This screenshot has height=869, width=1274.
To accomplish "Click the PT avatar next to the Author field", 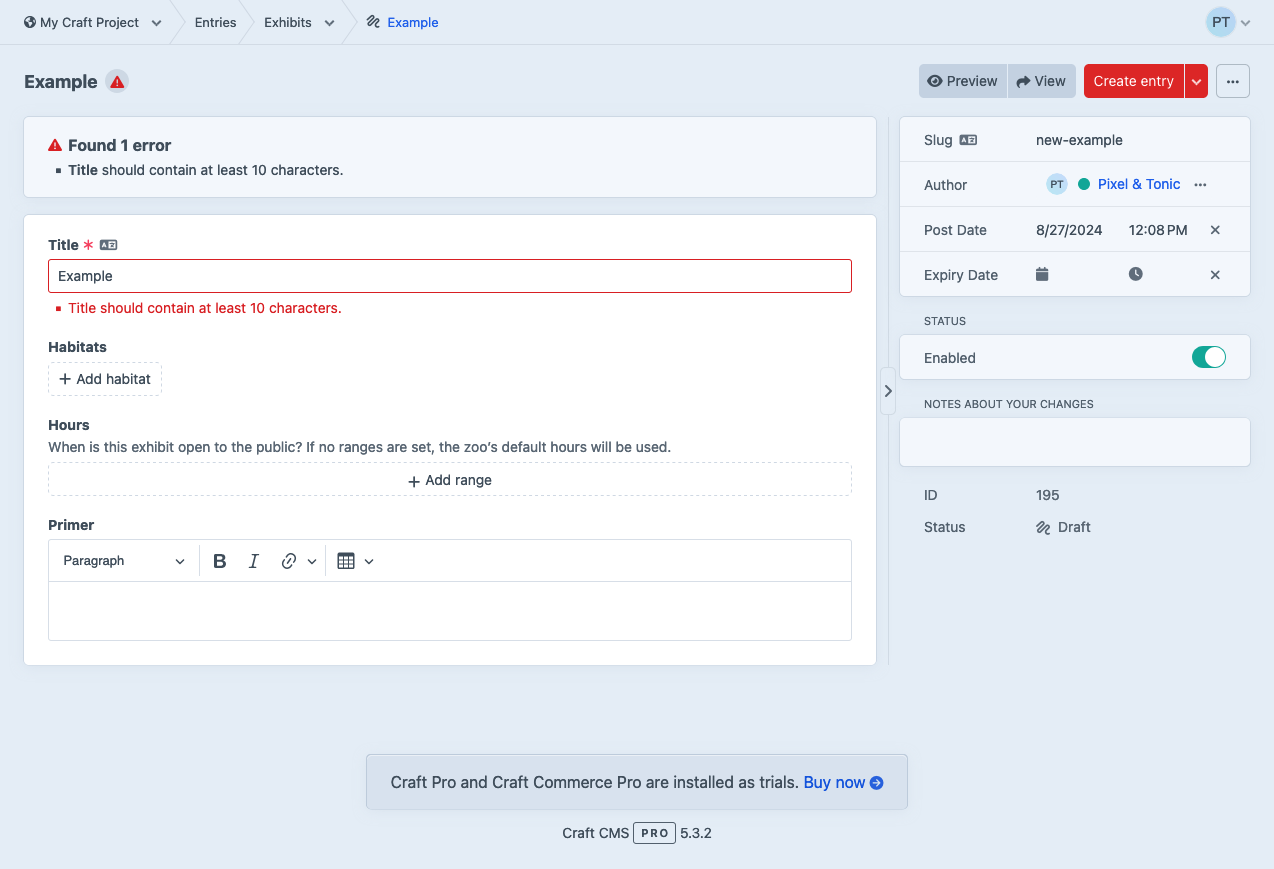I will coord(1057,184).
